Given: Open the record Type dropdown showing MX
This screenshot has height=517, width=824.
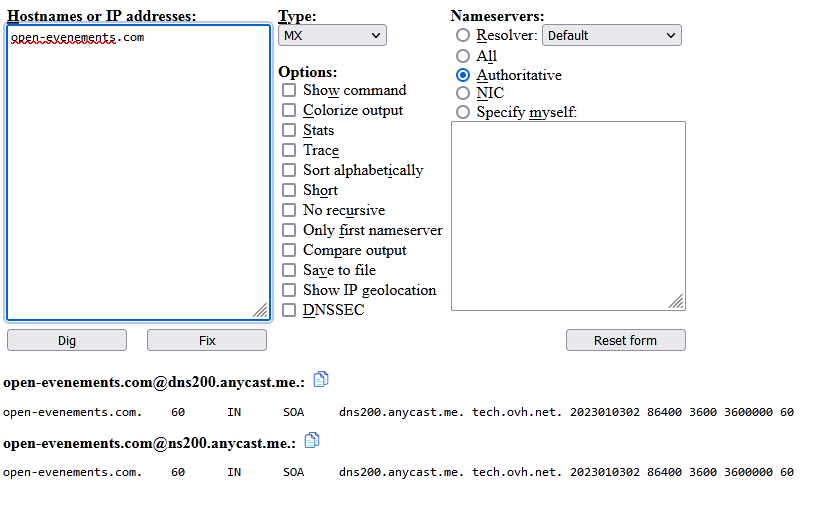Looking at the screenshot, I should click(332, 35).
